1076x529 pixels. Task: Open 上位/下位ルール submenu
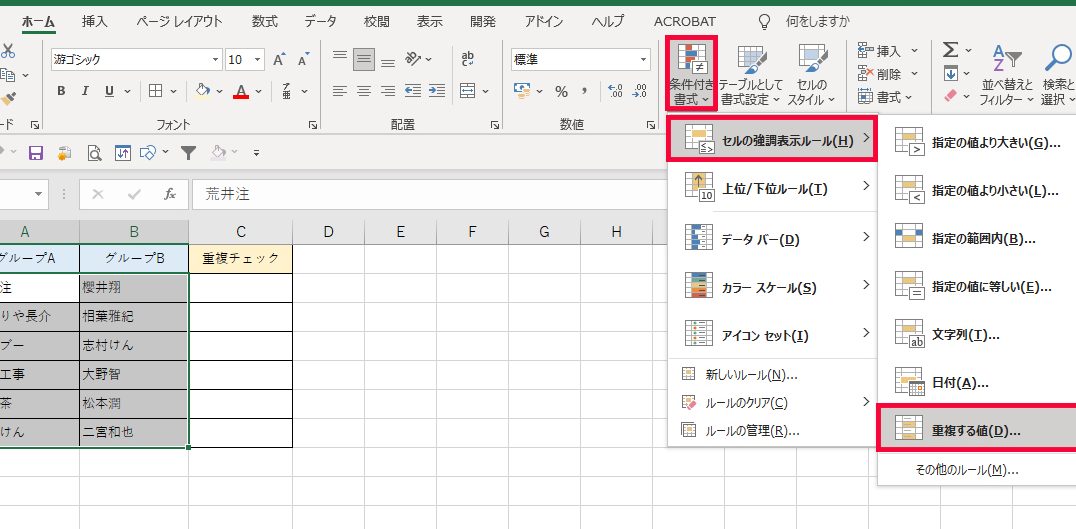(773, 189)
